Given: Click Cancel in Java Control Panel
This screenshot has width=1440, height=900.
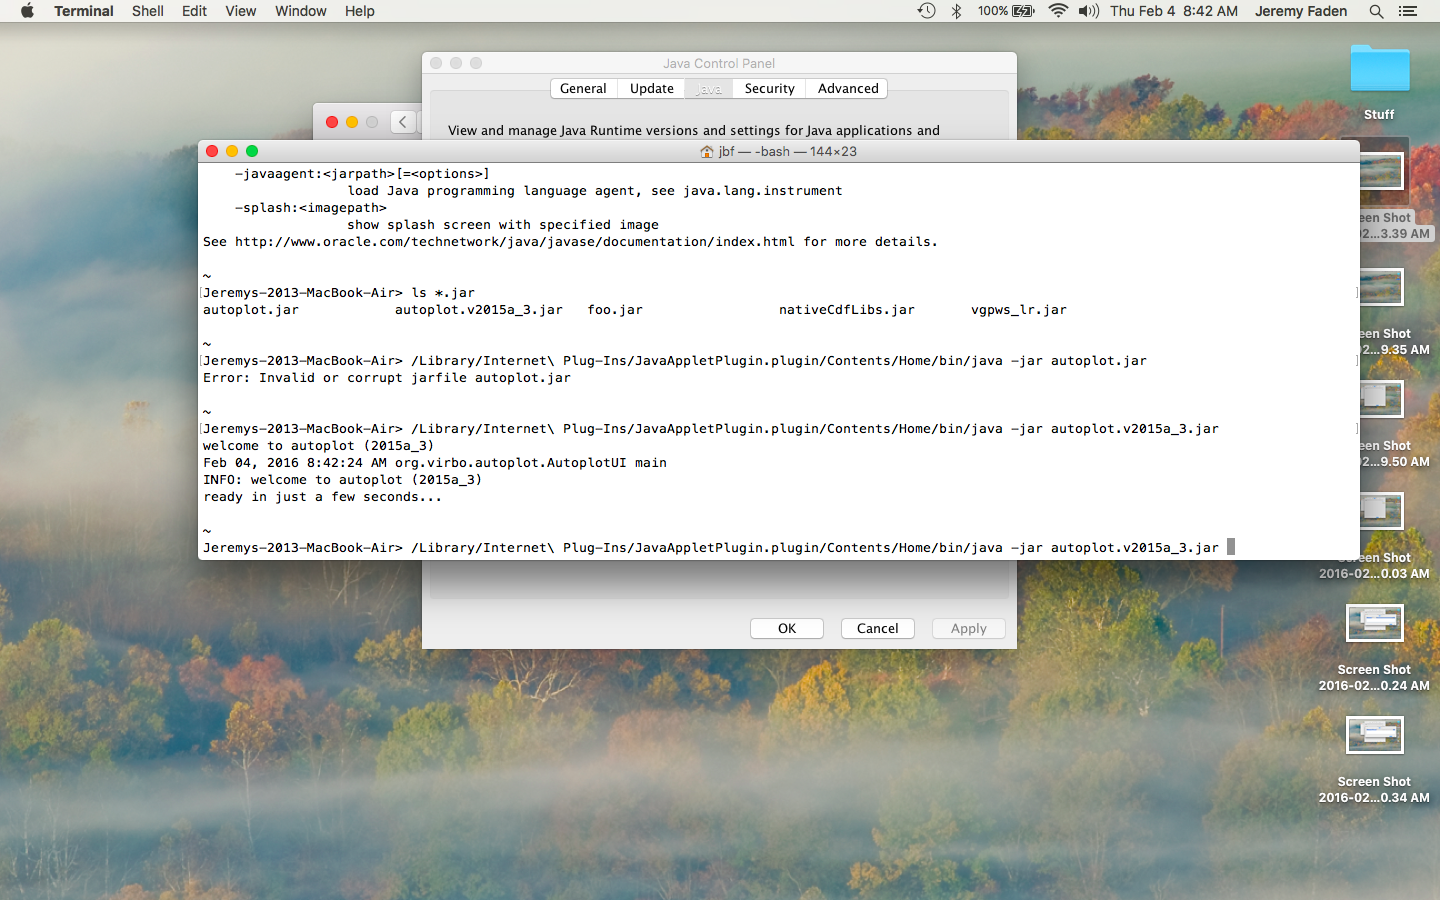Looking at the screenshot, I should [x=878, y=628].
